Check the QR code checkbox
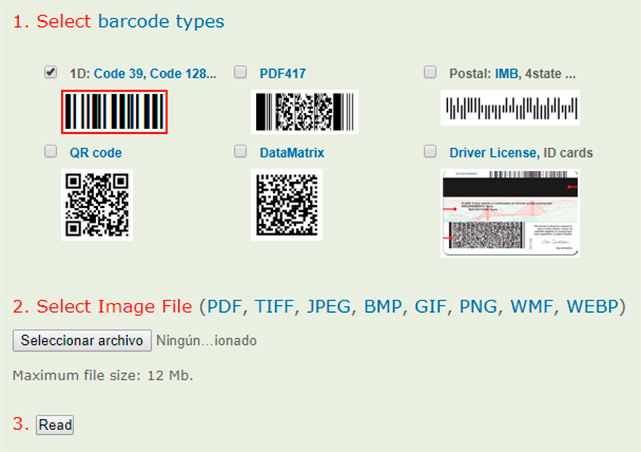 click(x=50, y=152)
